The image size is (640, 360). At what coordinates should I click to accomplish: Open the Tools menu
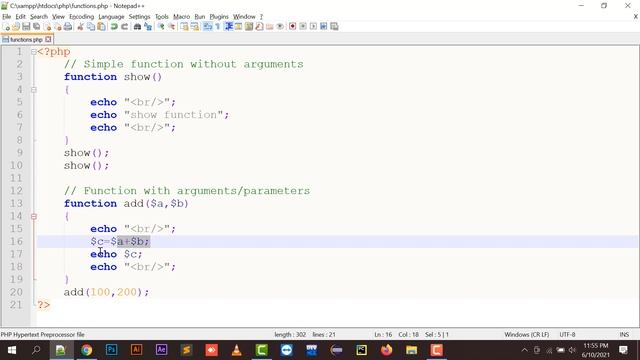click(x=162, y=17)
